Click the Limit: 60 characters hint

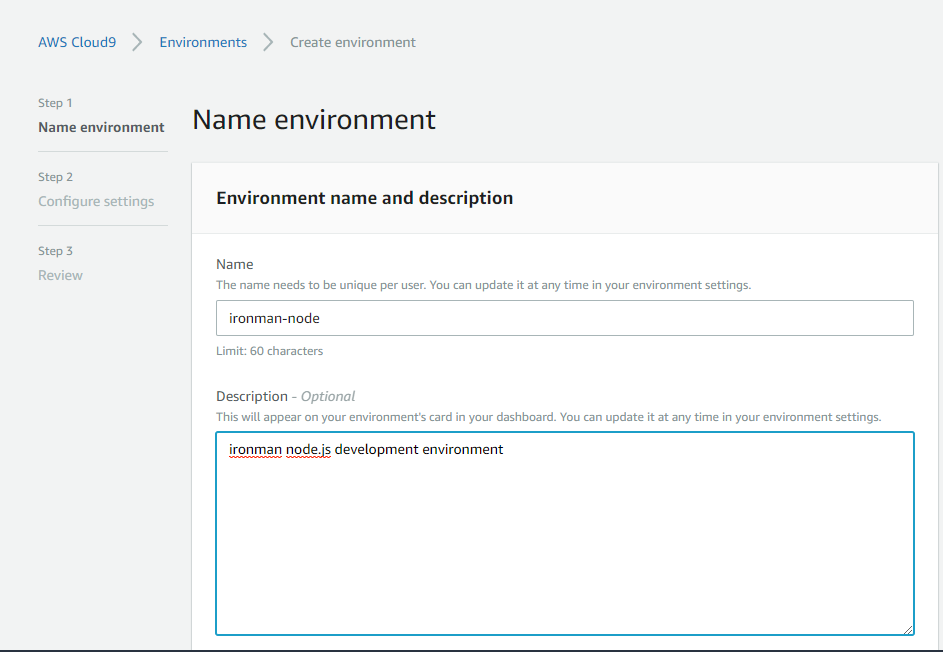(x=269, y=351)
